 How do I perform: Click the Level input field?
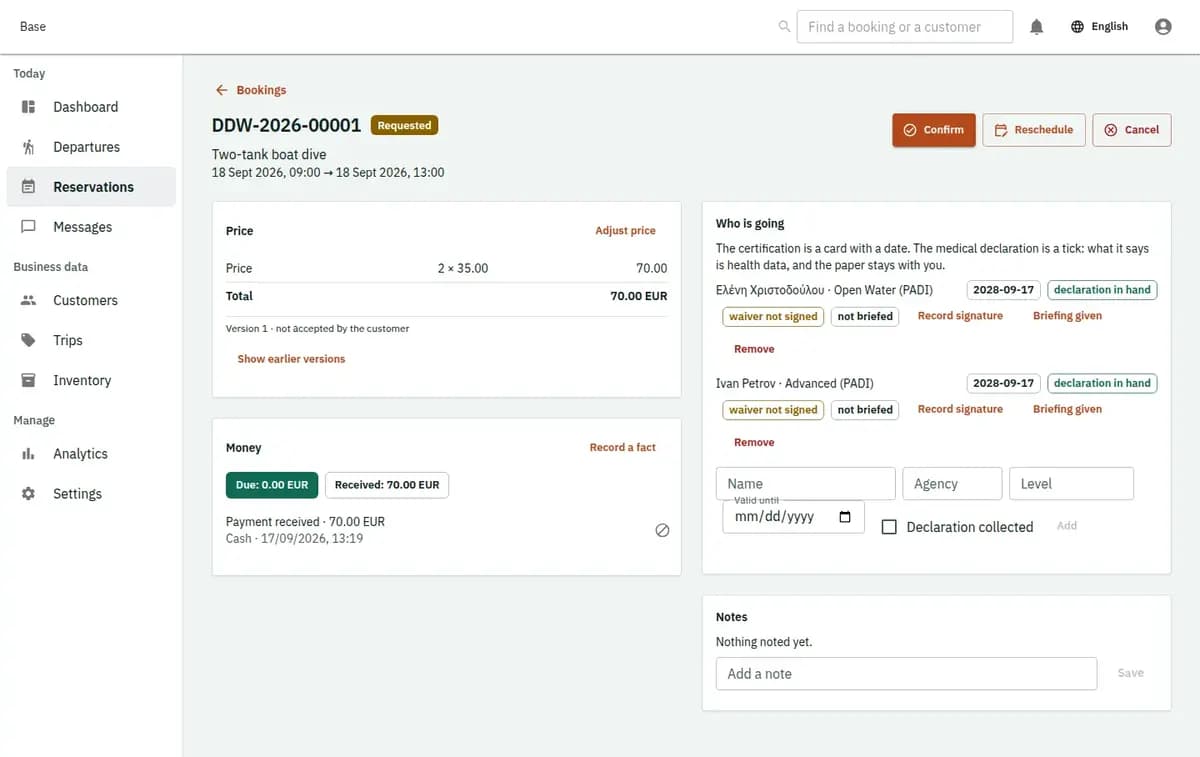[1071, 484]
